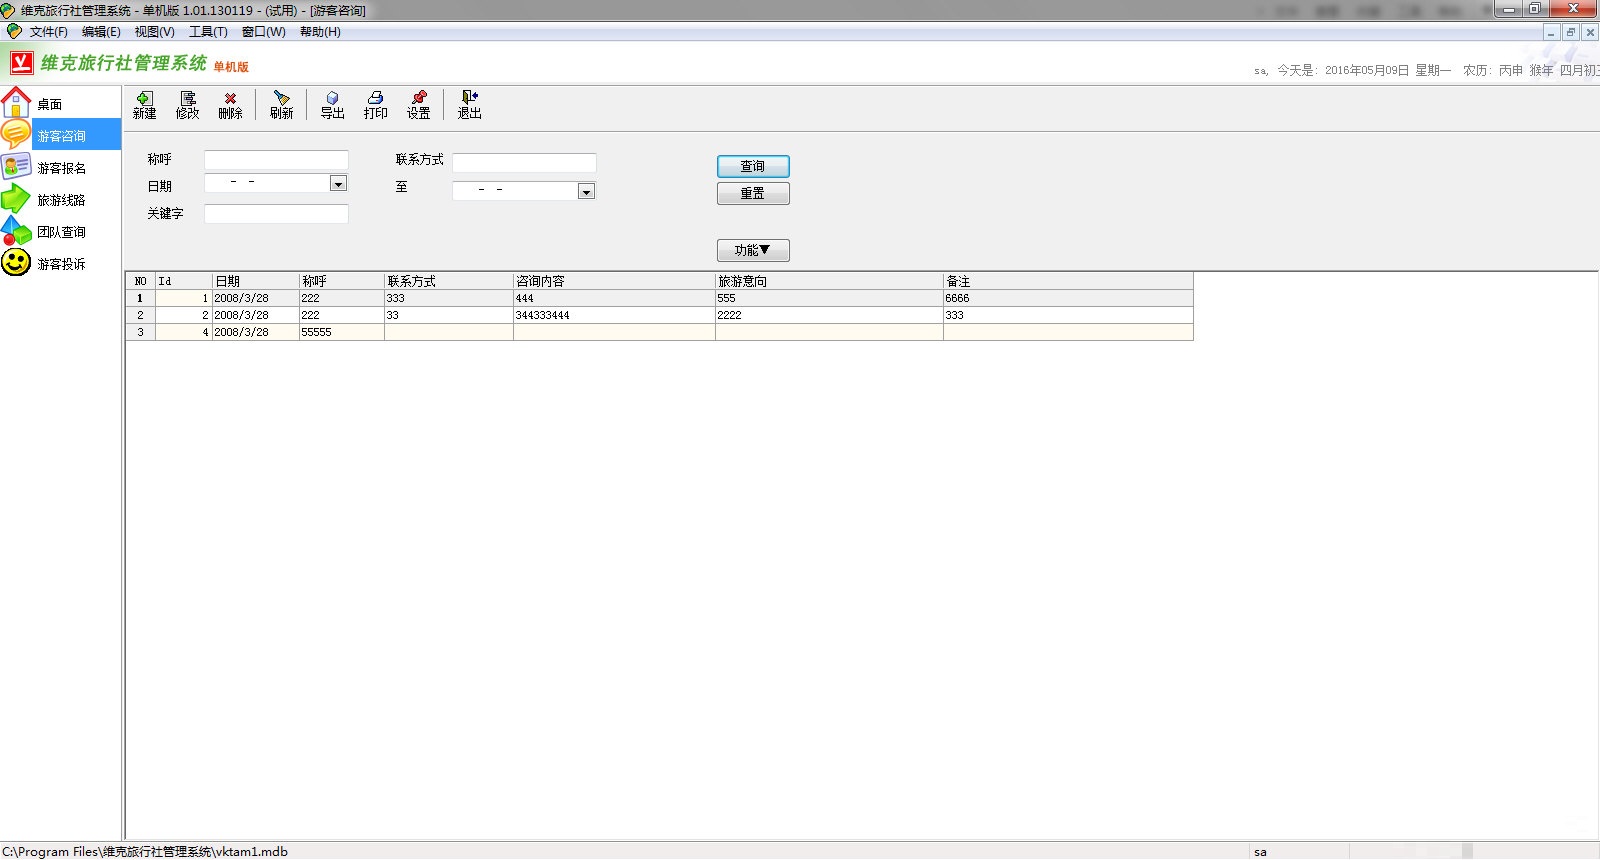Open the 编辑(E) menu
Image resolution: width=1600 pixels, height=860 pixels.
click(101, 32)
